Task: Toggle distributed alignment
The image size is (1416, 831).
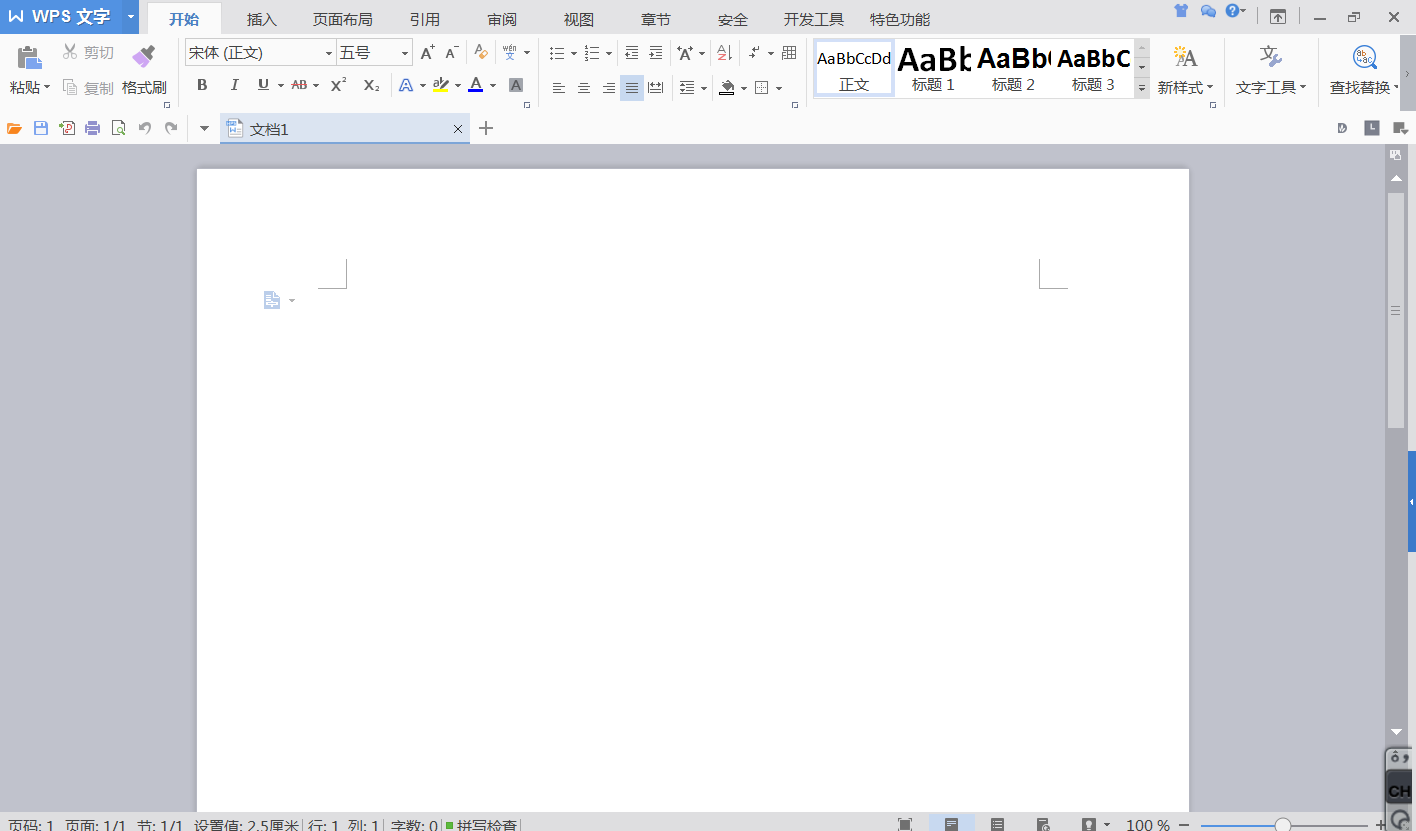Action: tap(656, 88)
